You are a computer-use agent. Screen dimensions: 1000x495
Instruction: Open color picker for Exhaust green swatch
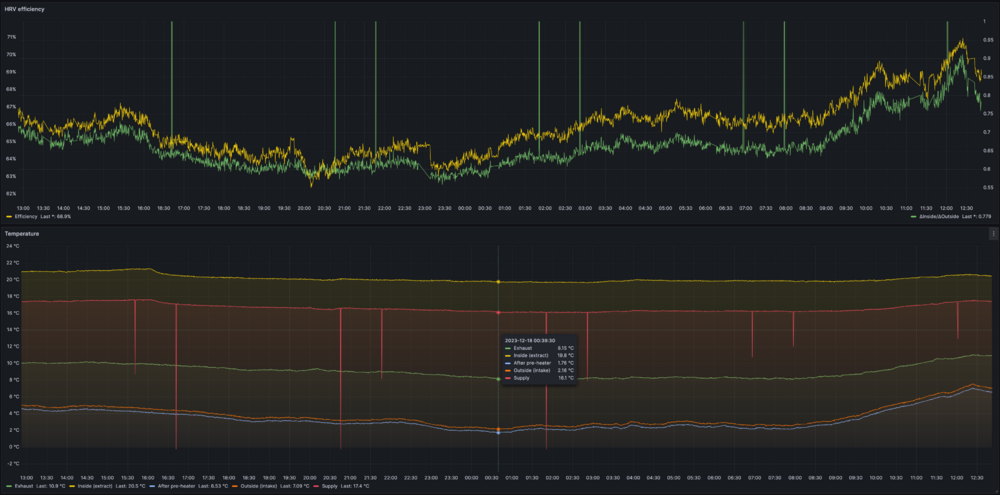pos(9,486)
